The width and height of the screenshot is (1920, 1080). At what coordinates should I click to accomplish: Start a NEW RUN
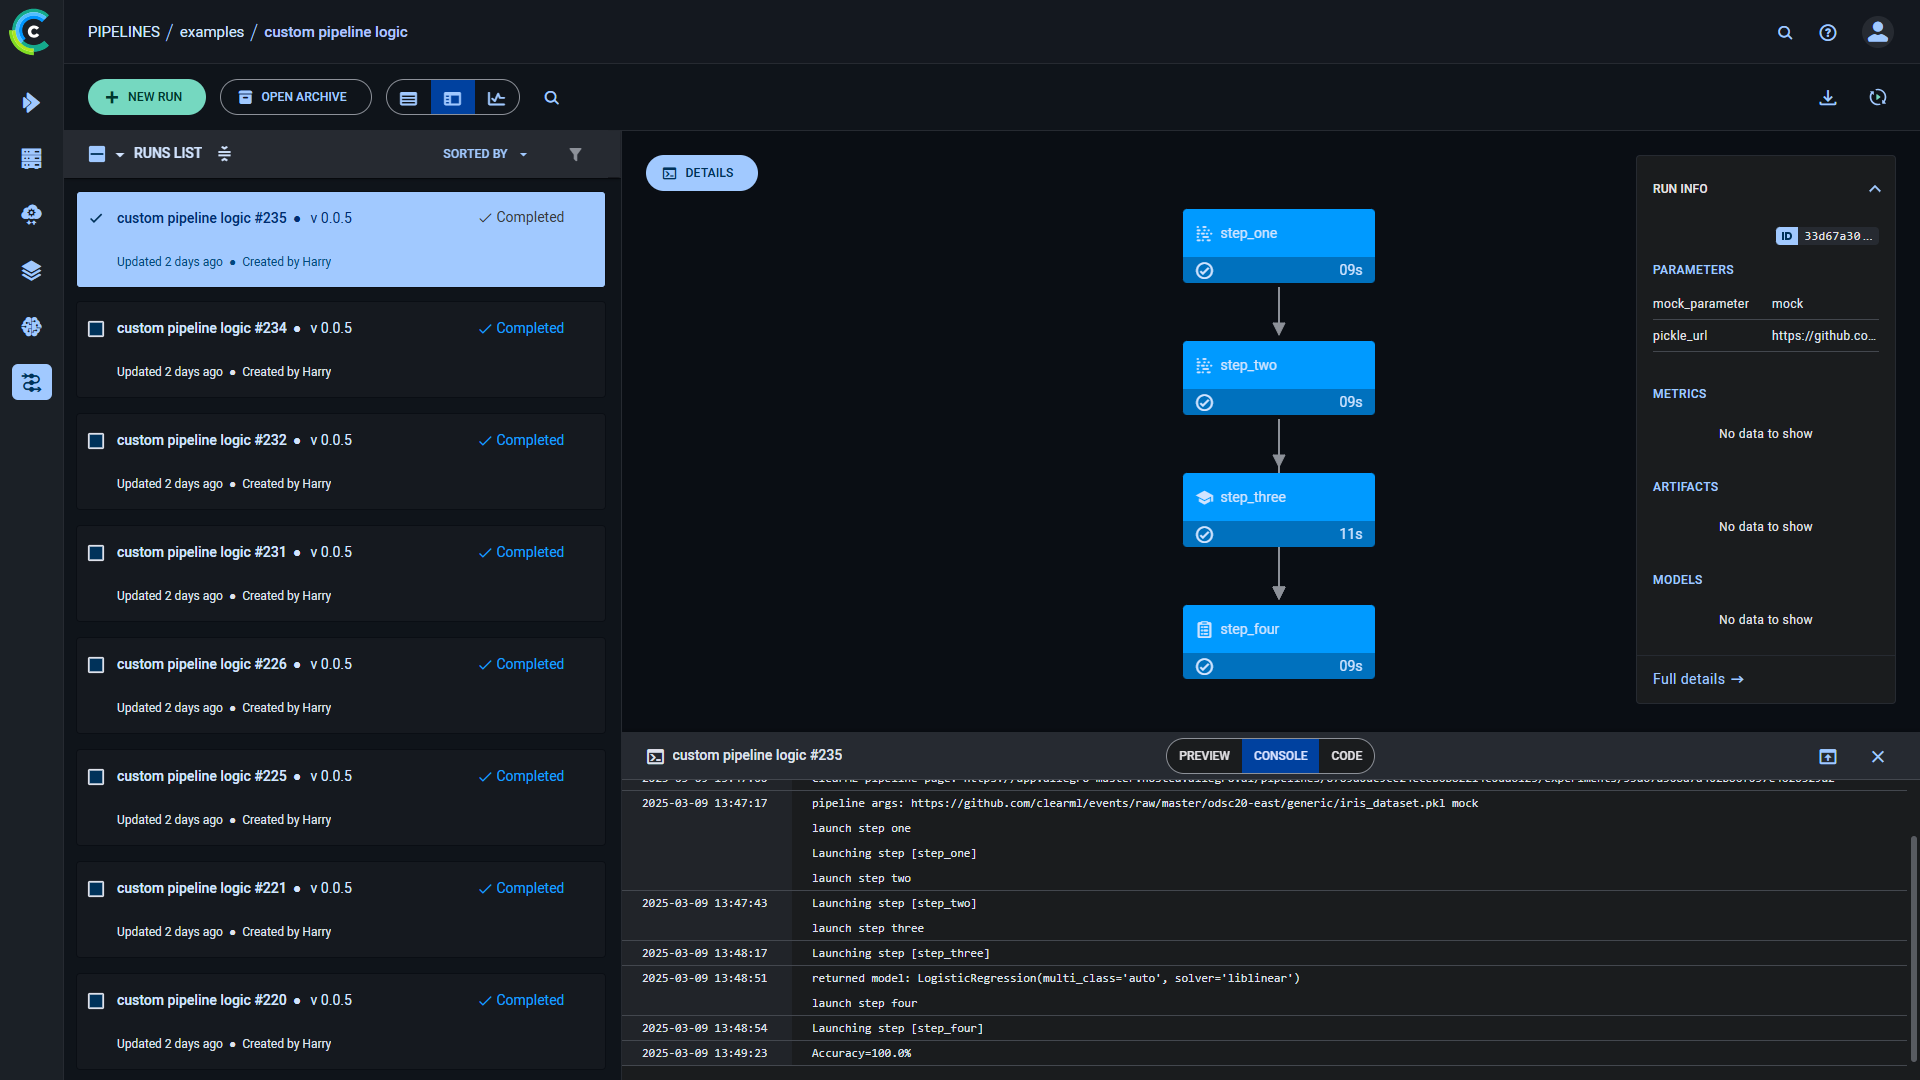point(146,96)
